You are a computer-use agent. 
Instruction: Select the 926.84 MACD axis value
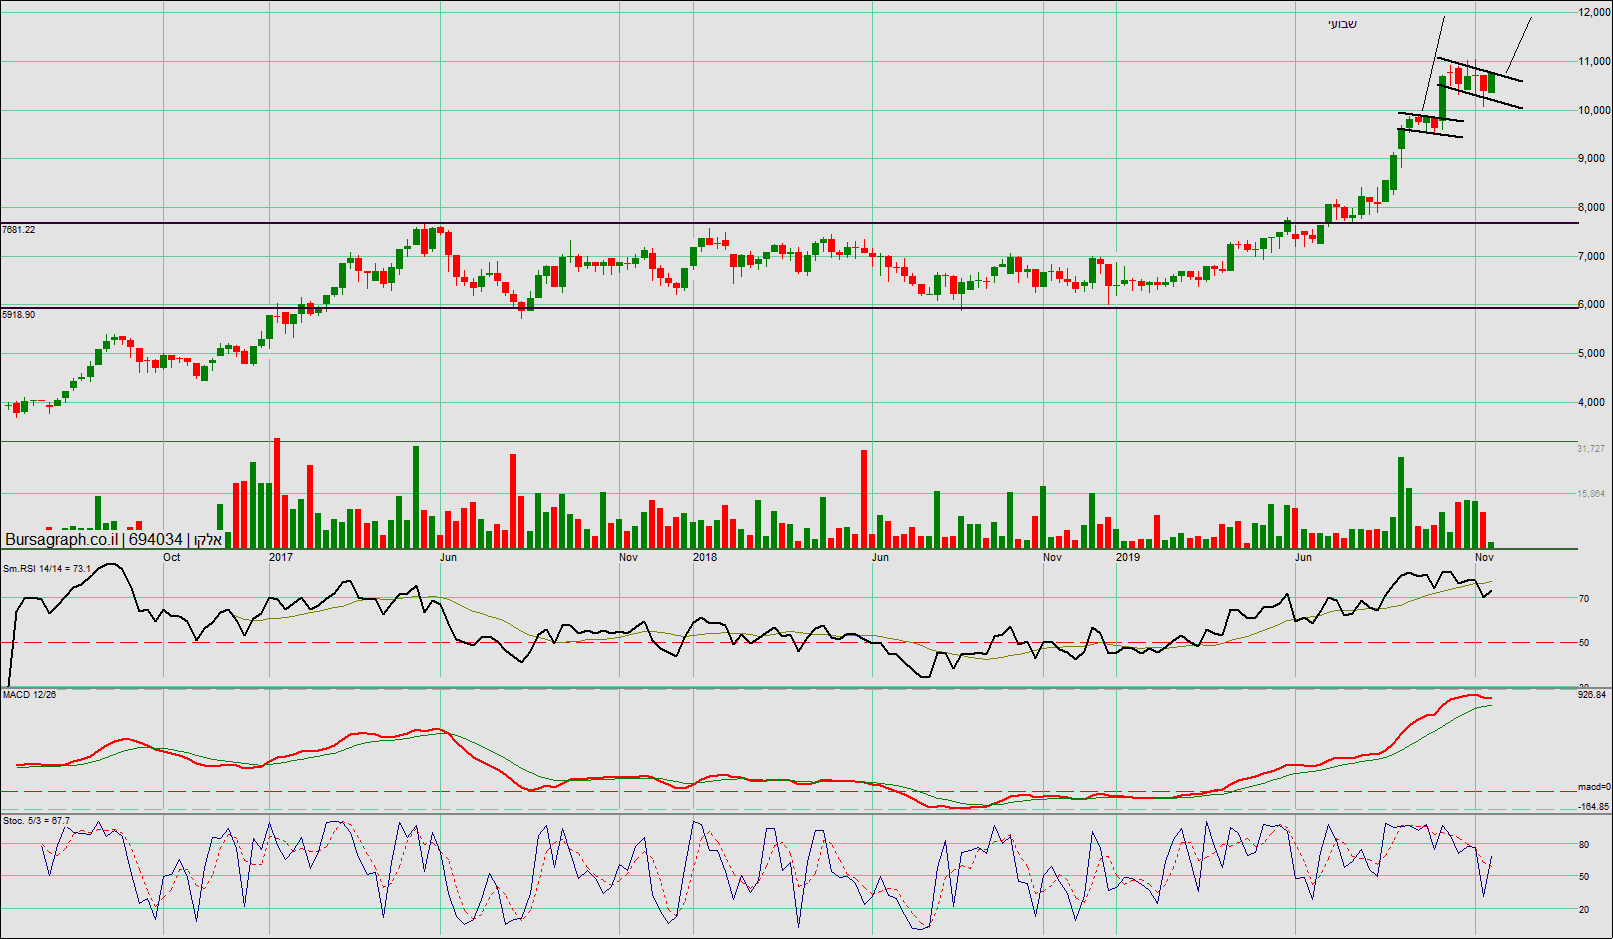(1592, 694)
